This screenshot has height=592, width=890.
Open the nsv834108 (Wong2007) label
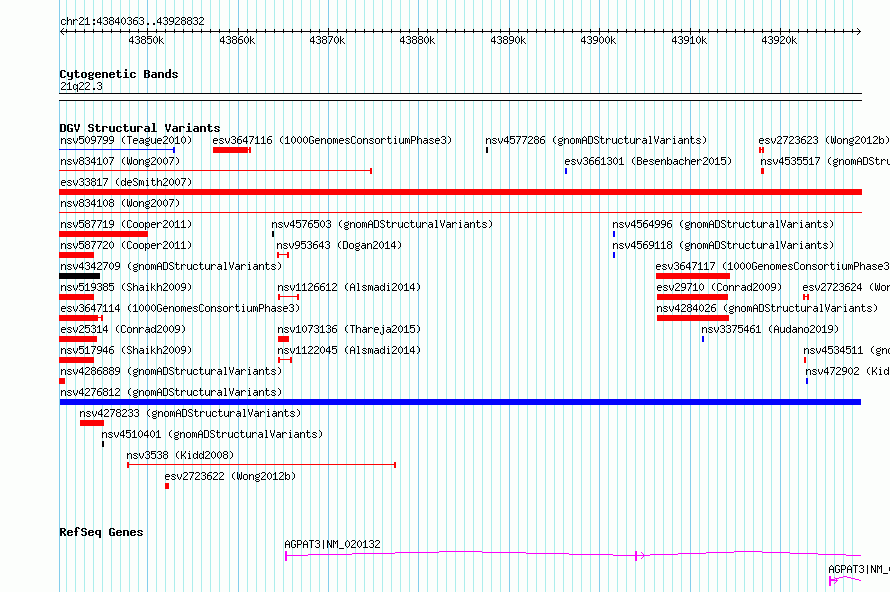tap(120, 203)
